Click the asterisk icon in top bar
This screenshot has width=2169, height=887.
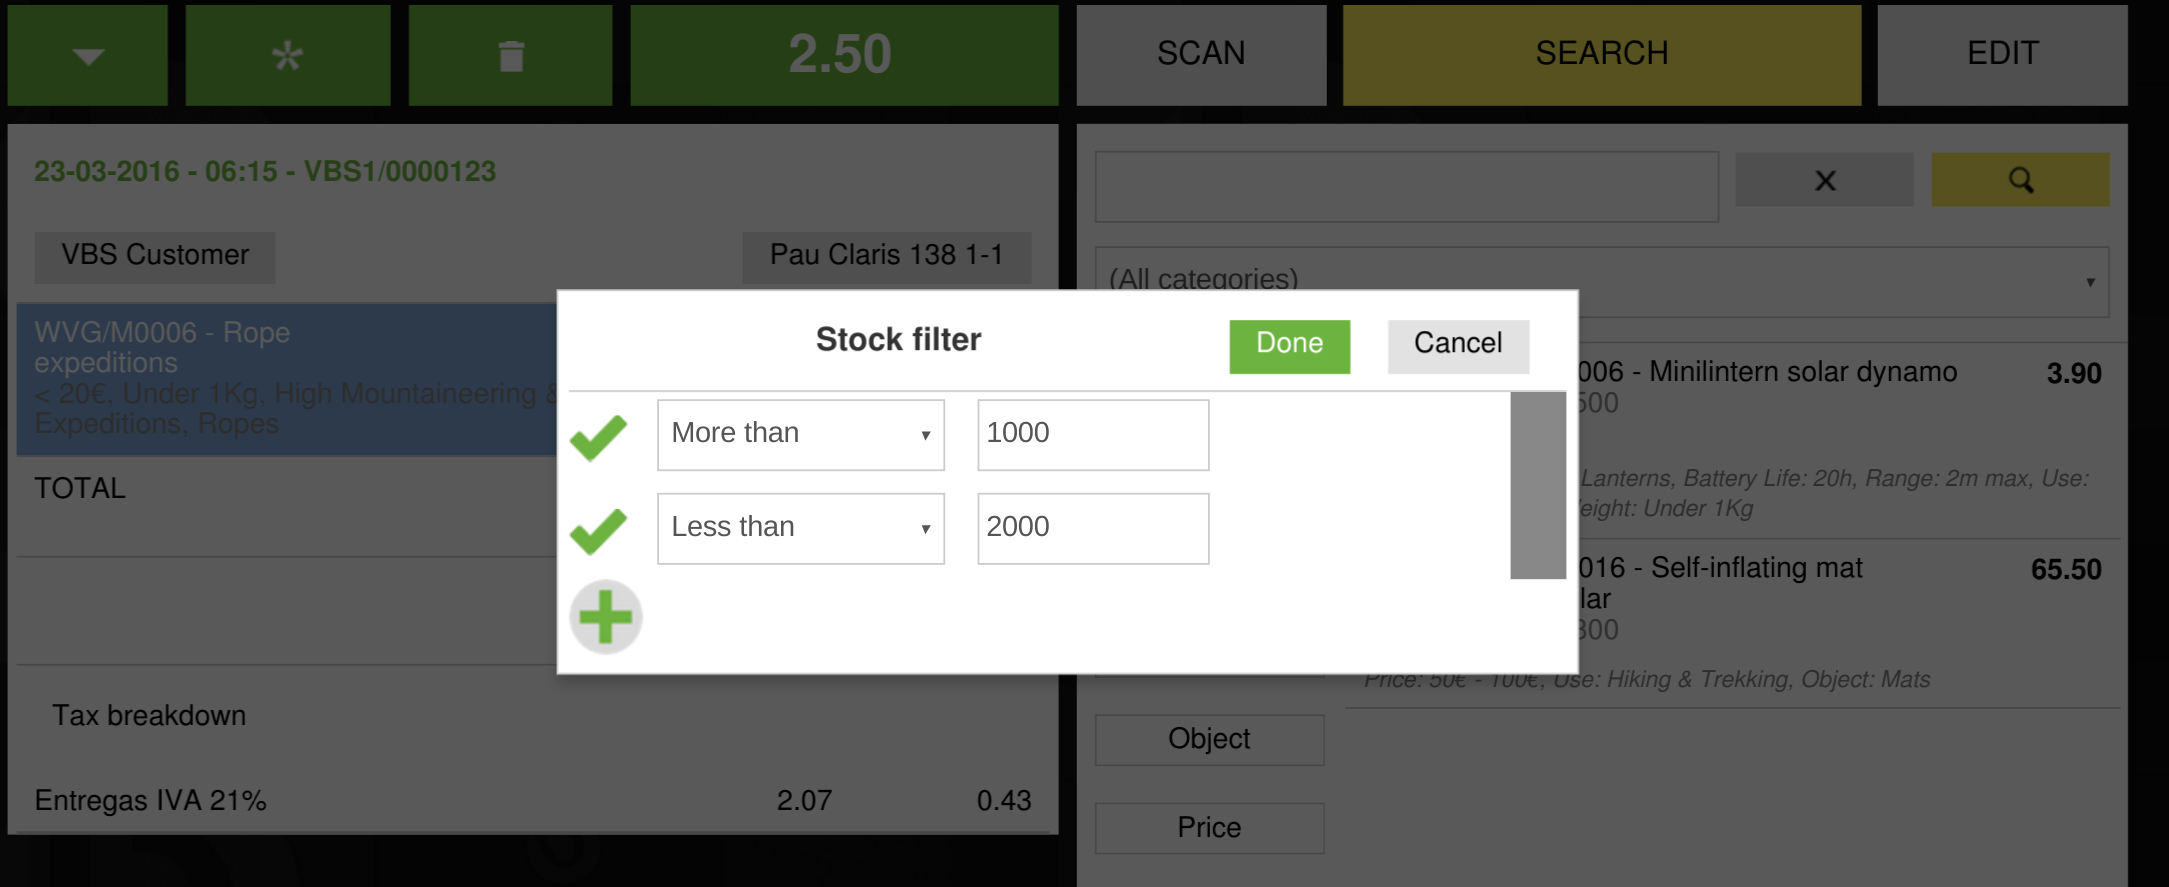(x=288, y=55)
